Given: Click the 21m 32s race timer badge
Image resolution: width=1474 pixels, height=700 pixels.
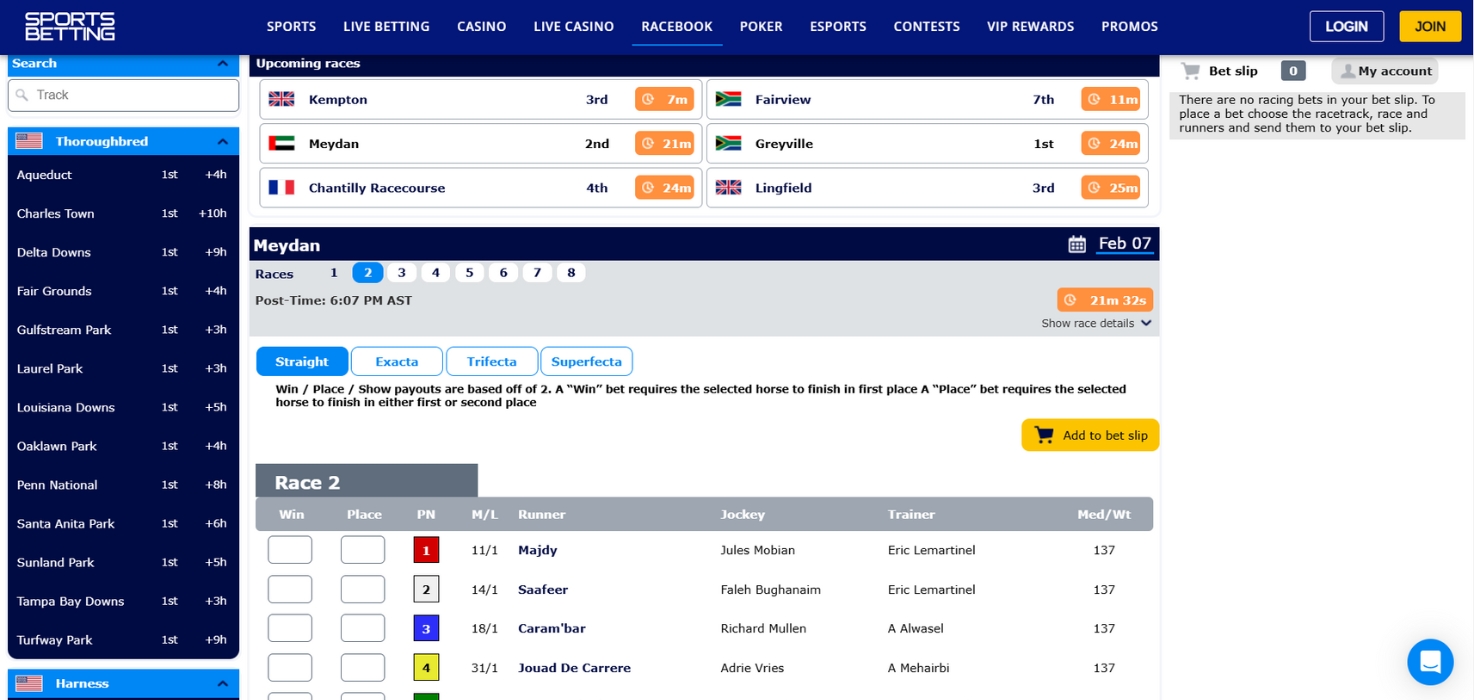Looking at the screenshot, I should tap(1105, 300).
